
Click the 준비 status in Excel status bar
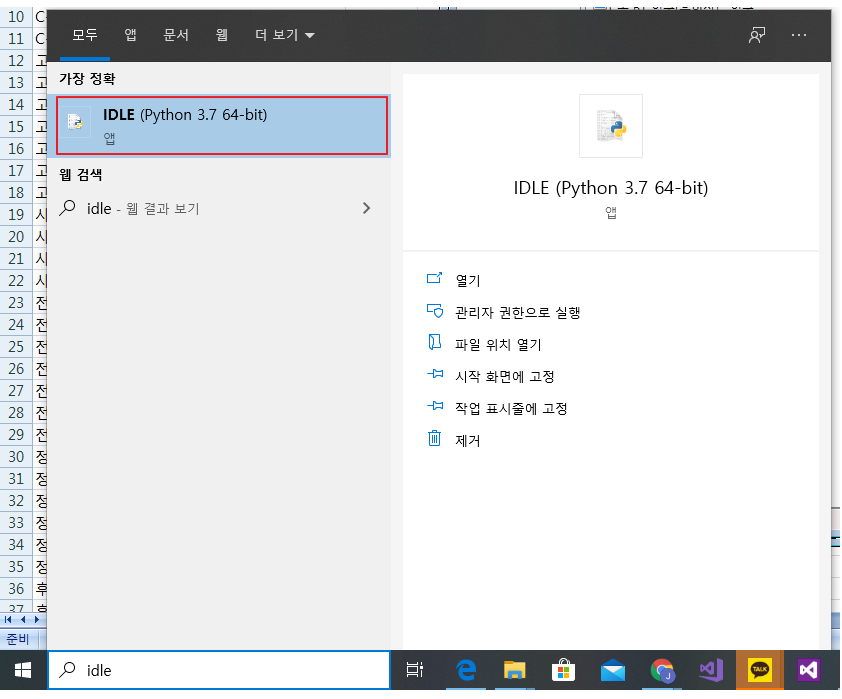pyautogui.click(x=17, y=639)
